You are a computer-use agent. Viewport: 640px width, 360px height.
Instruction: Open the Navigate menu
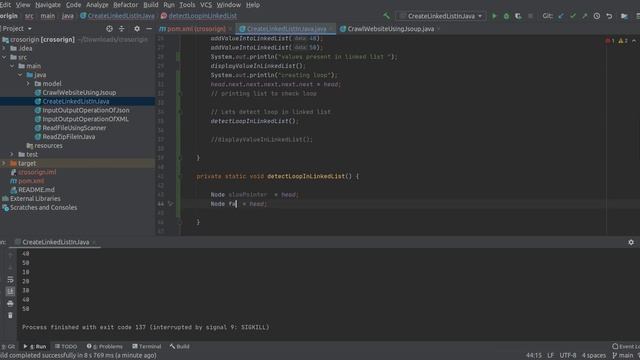48,5
